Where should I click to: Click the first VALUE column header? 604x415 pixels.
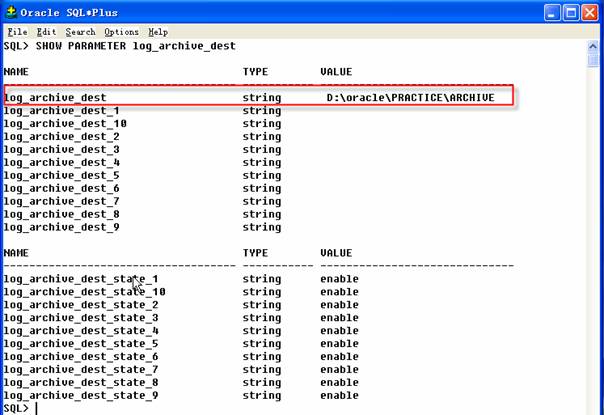[x=336, y=72]
